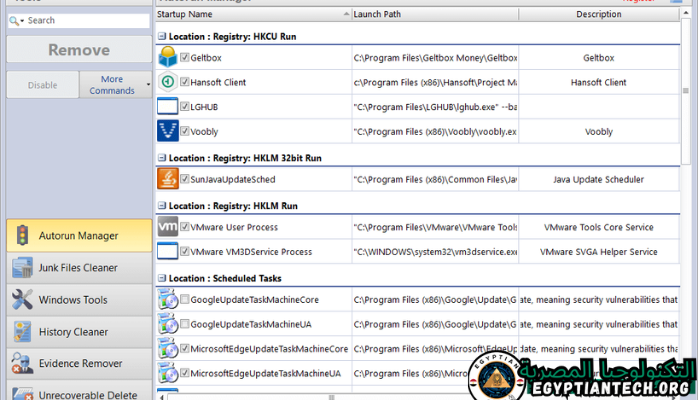Uncheck the SunJavaUpdateSched checkbox
The height and width of the screenshot is (400, 698).
185,179
